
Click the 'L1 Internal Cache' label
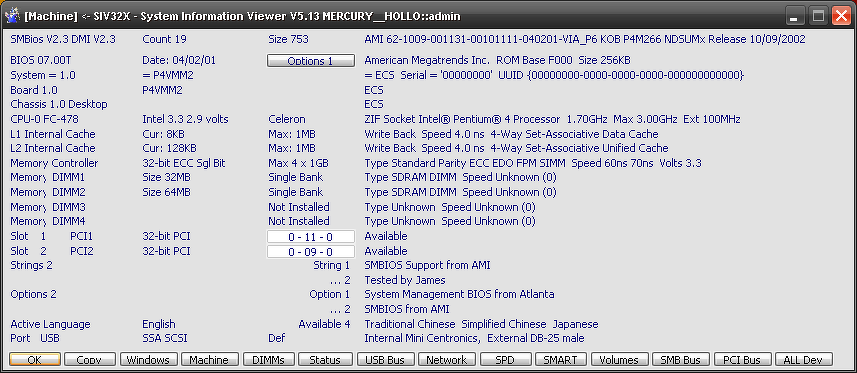tap(52, 134)
